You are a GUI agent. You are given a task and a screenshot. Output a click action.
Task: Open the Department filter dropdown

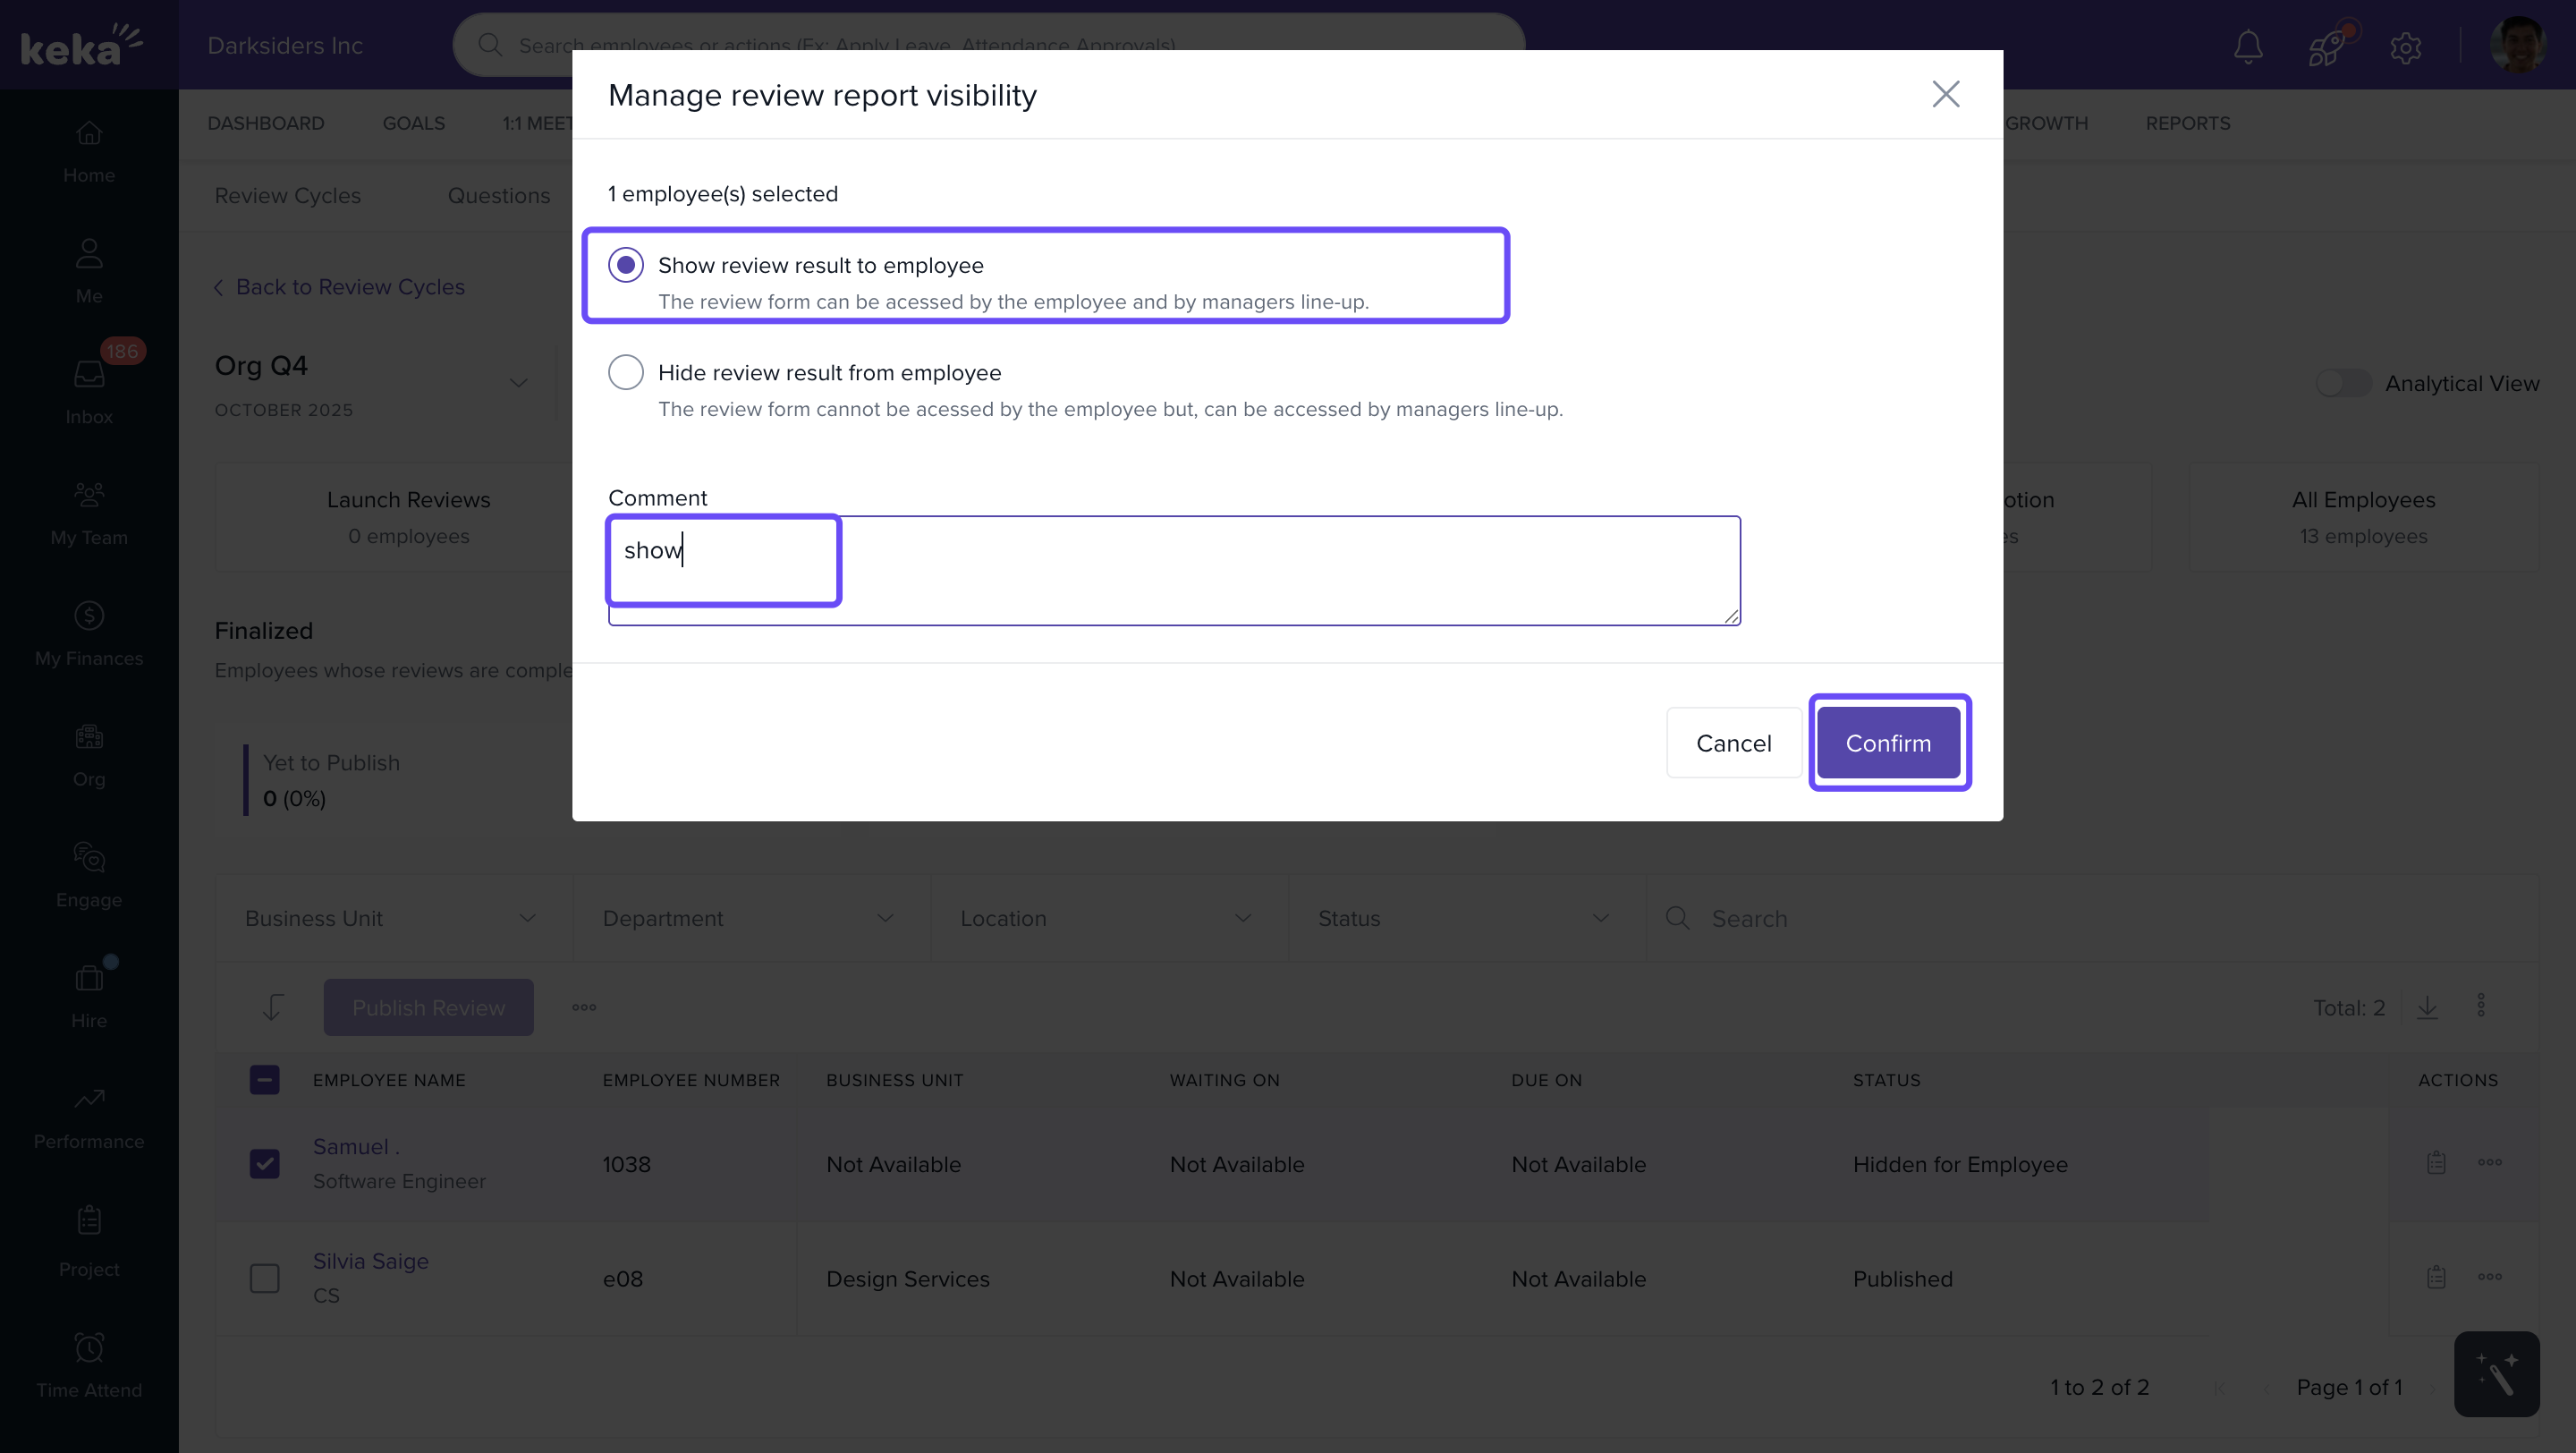(x=749, y=918)
